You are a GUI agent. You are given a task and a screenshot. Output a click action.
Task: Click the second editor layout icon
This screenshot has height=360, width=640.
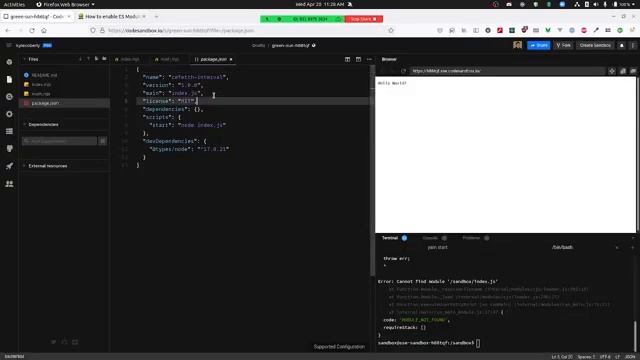point(358,59)
